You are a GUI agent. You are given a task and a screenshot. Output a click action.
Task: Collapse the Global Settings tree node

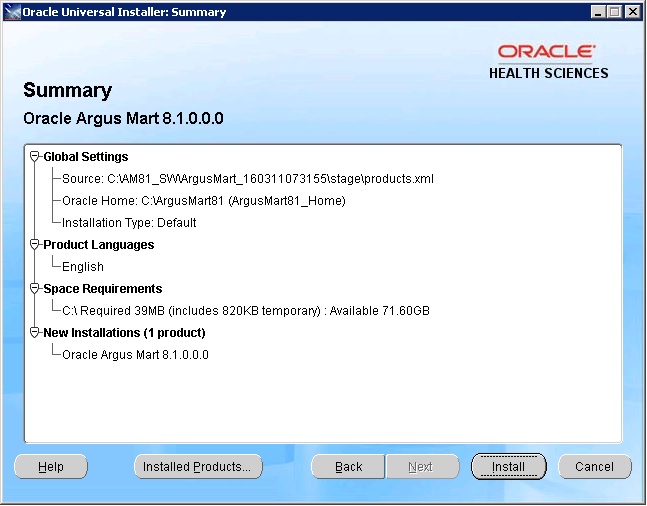click(35, 157)
